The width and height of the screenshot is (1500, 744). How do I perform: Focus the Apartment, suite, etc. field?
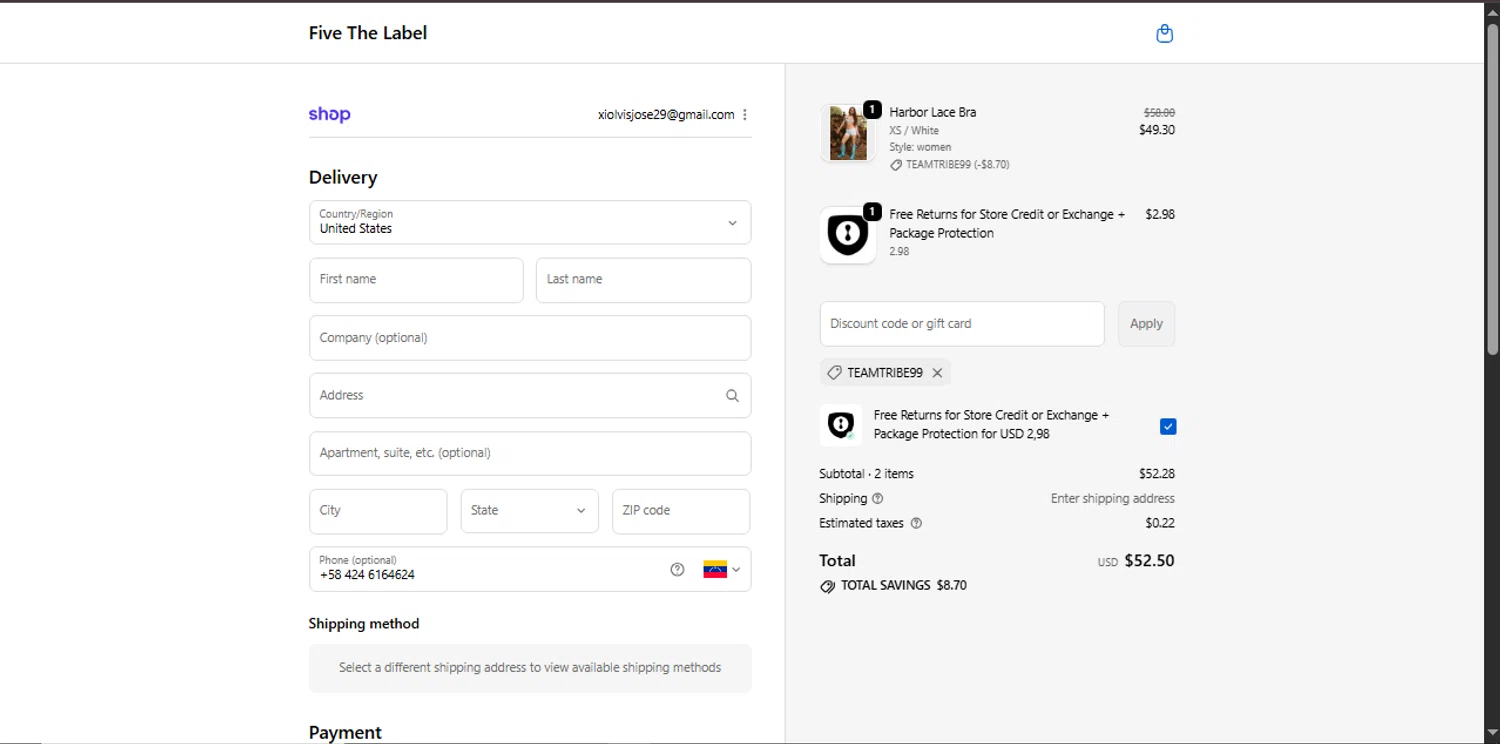point(530,453)
